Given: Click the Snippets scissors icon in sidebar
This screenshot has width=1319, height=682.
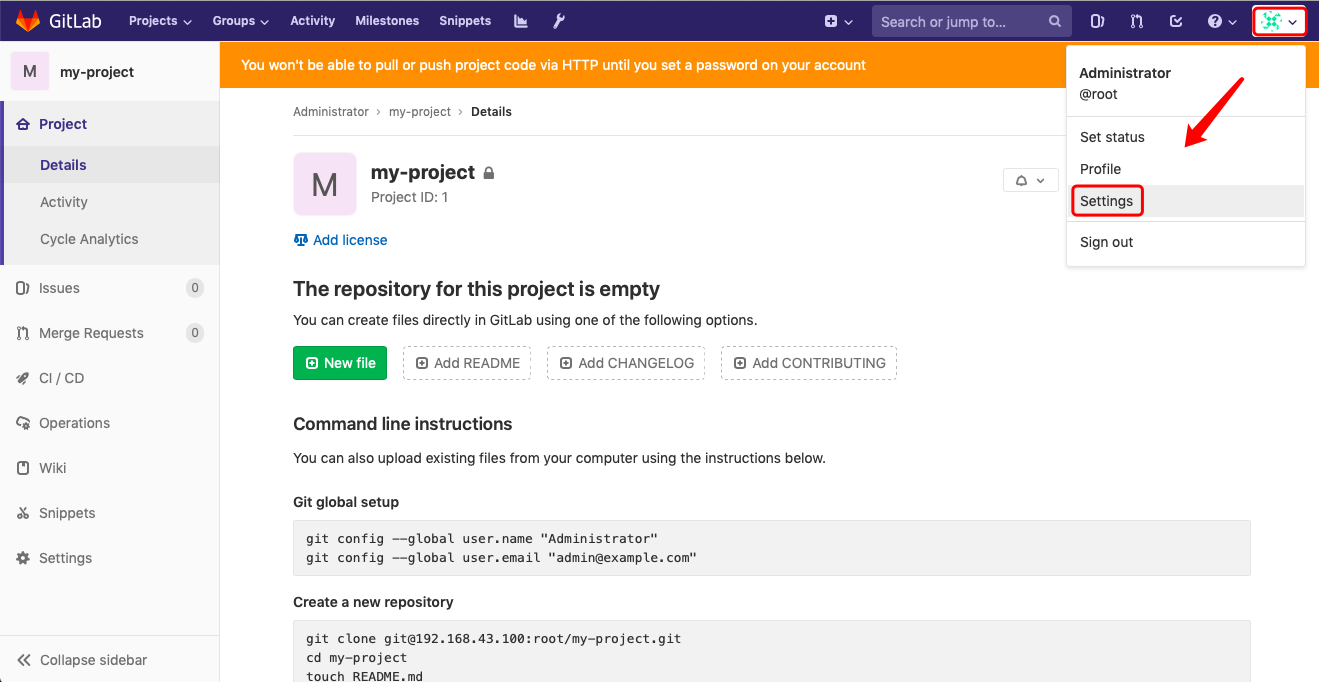Looking at the screenshot, I should click(23, 513).
